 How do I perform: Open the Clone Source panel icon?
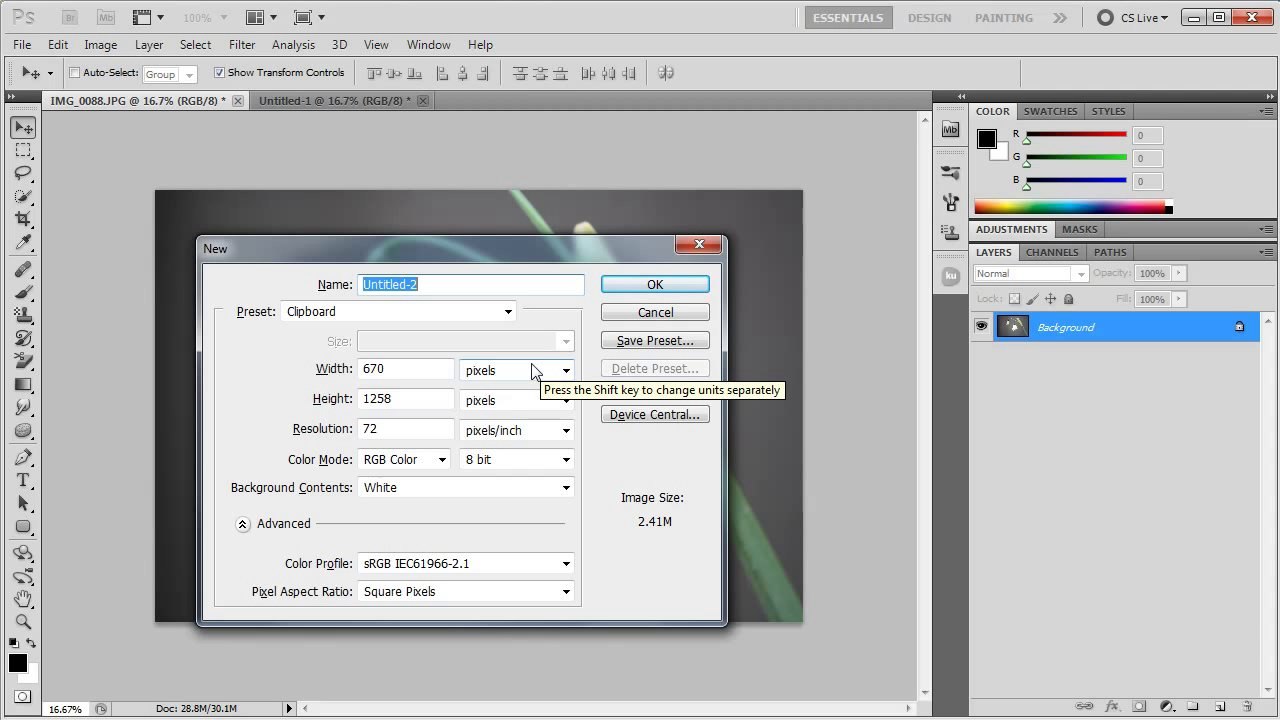tap(950, 232)
